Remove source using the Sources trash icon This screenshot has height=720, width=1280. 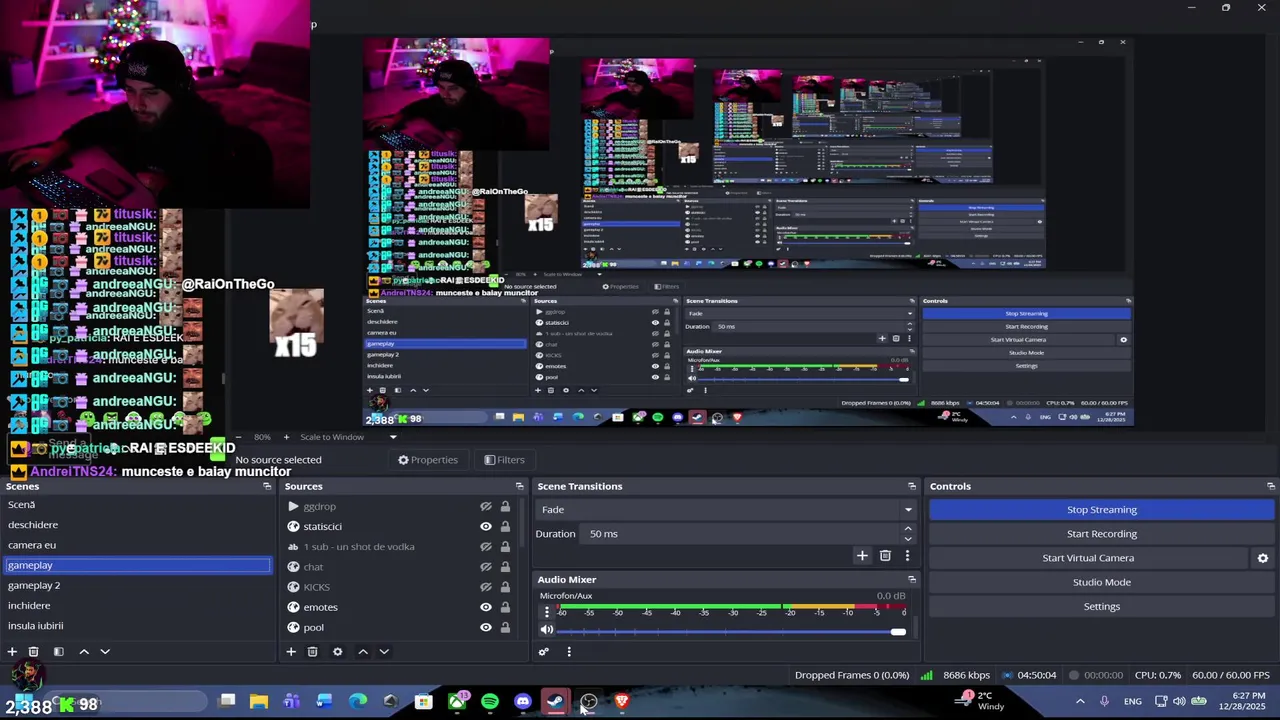pos(312,651)
